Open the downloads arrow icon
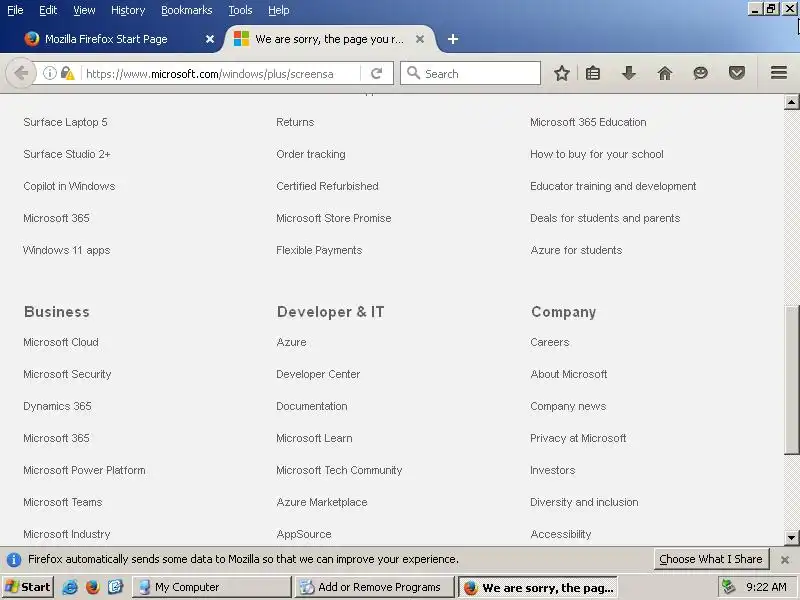 [629, 73]
